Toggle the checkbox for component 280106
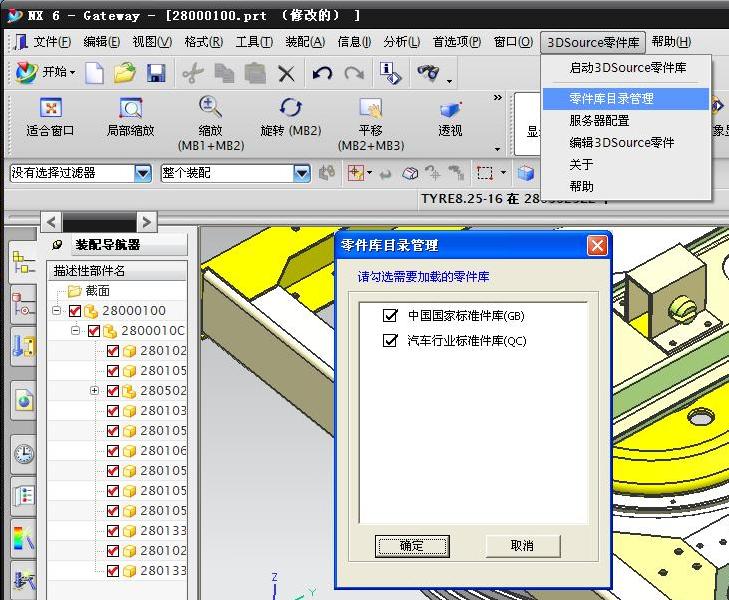The image size is (729, 600). (x=113, y=450)
